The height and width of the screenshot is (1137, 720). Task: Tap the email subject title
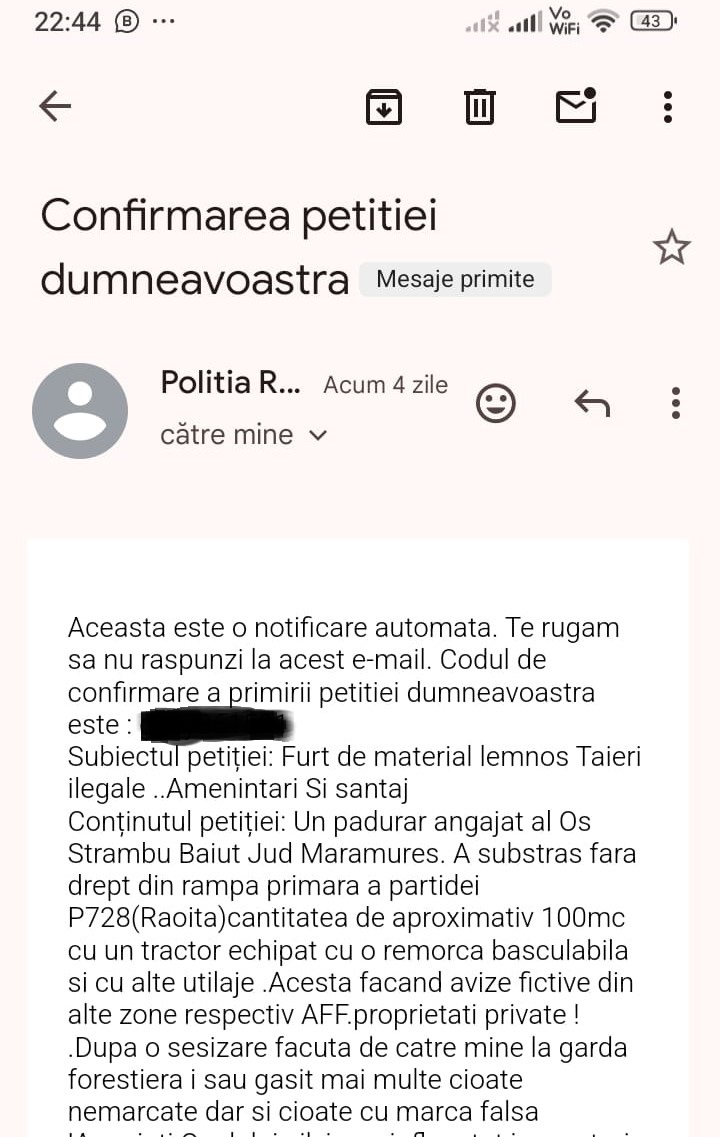239,247
